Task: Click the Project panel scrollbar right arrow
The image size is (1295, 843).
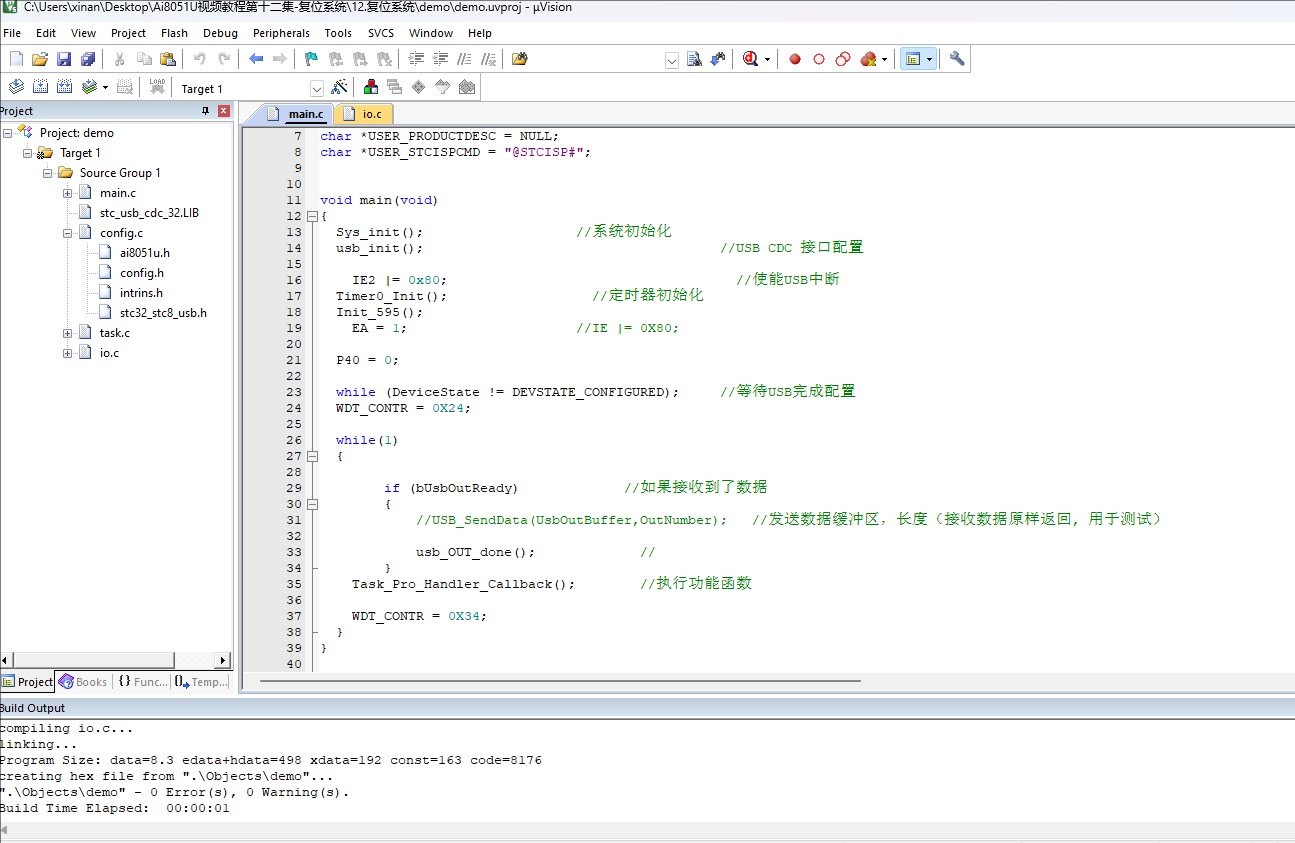Action: (x=223, y=660)
